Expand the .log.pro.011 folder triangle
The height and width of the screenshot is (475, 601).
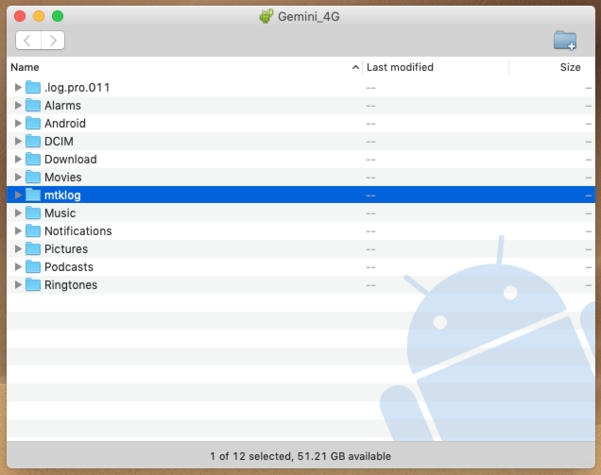pos(18,87)
